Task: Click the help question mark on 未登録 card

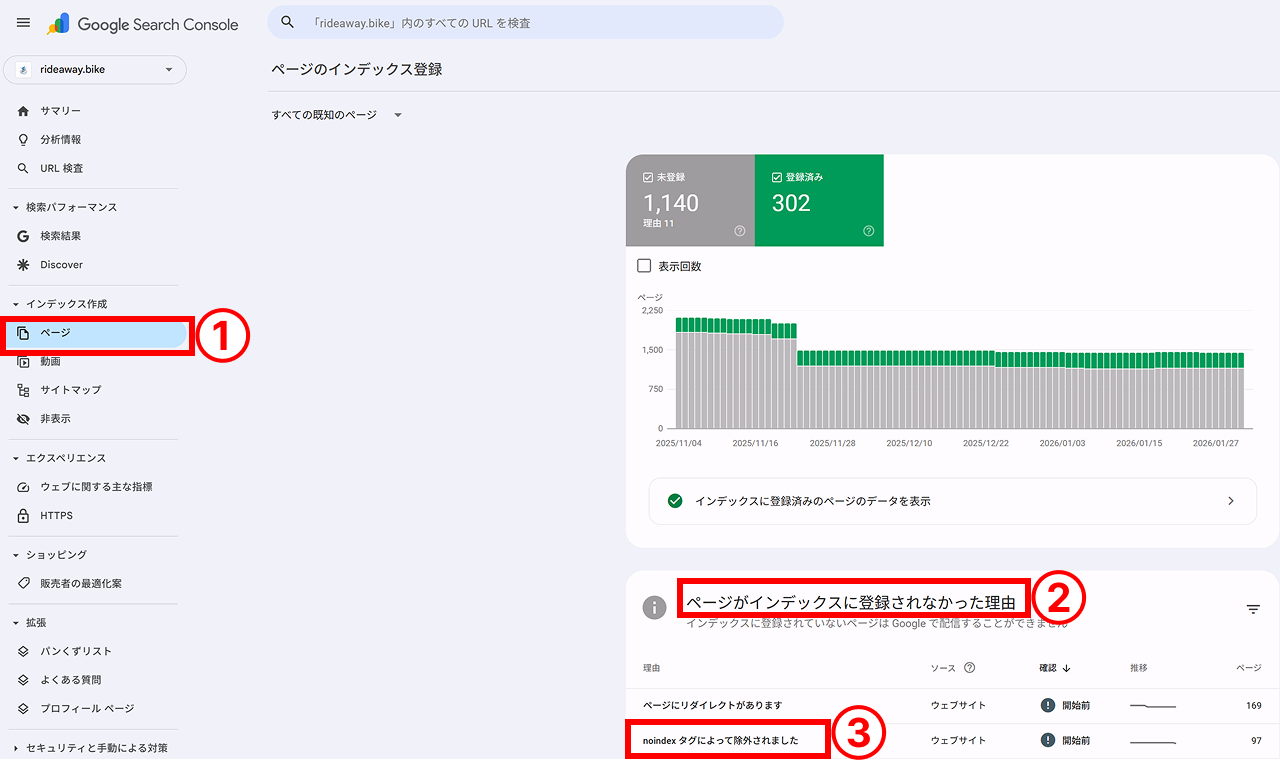Action: (x=739, y=230)
